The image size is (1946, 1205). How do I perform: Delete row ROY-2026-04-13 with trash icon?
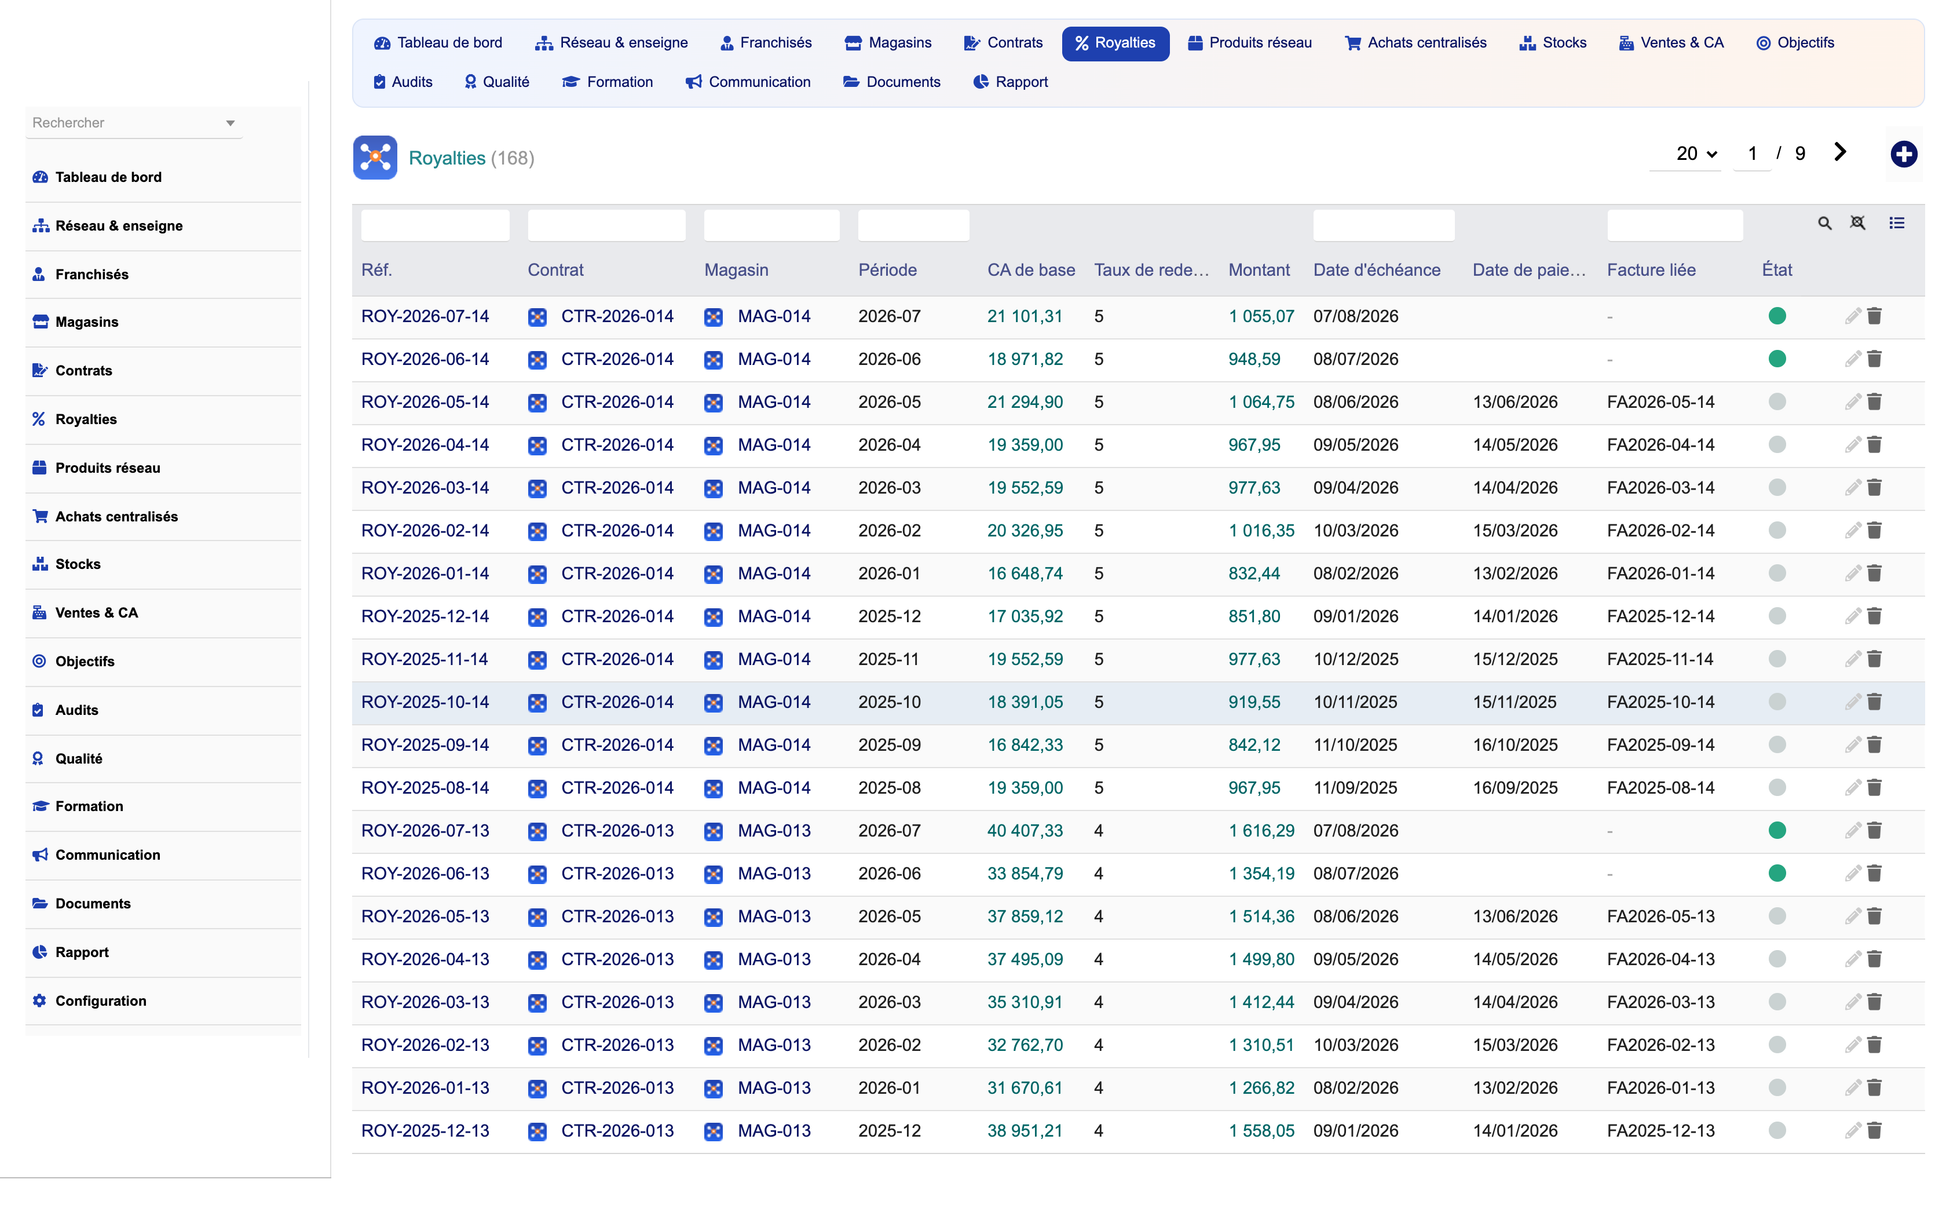click(1874, 959)
